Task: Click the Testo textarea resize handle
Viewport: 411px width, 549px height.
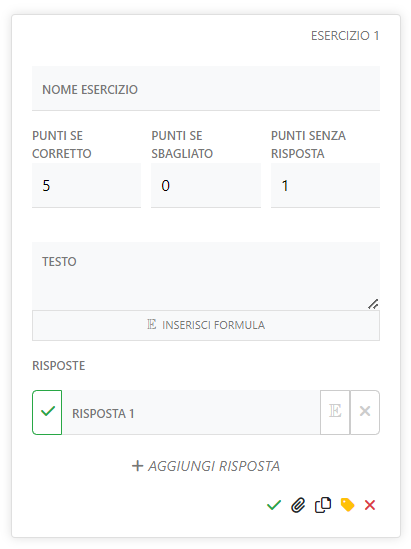Action: coord(373,304)
